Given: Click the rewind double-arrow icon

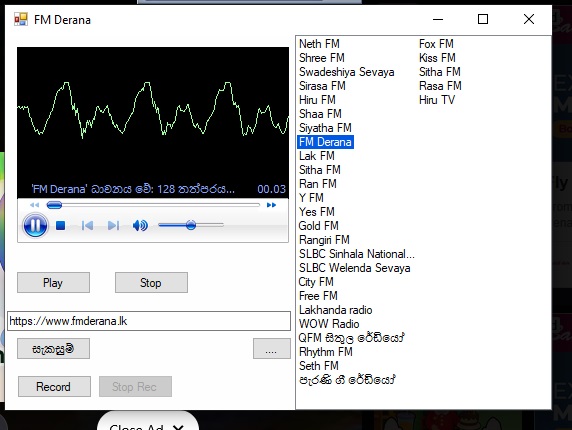Looking at the screenshot, I should (x=34, y=205).
